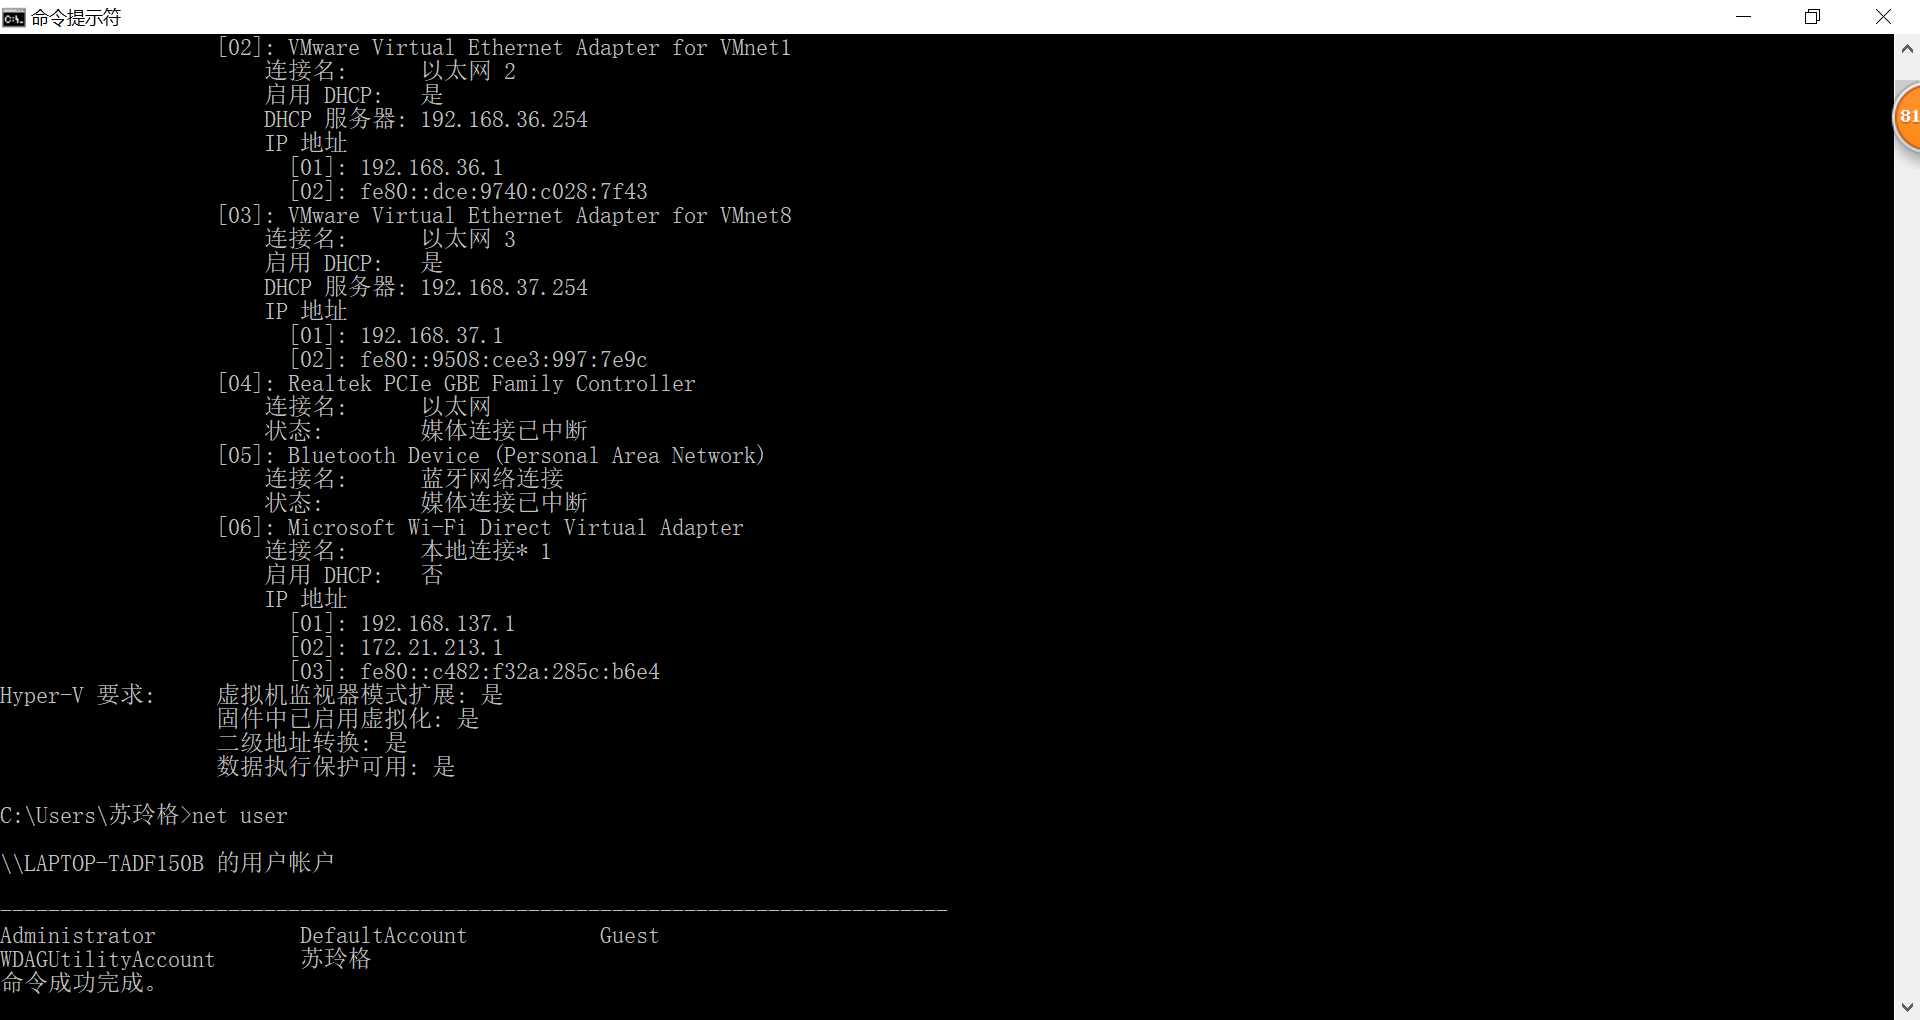
Task: Close the Command Prompt window
Action: [x=1883, y=17]
